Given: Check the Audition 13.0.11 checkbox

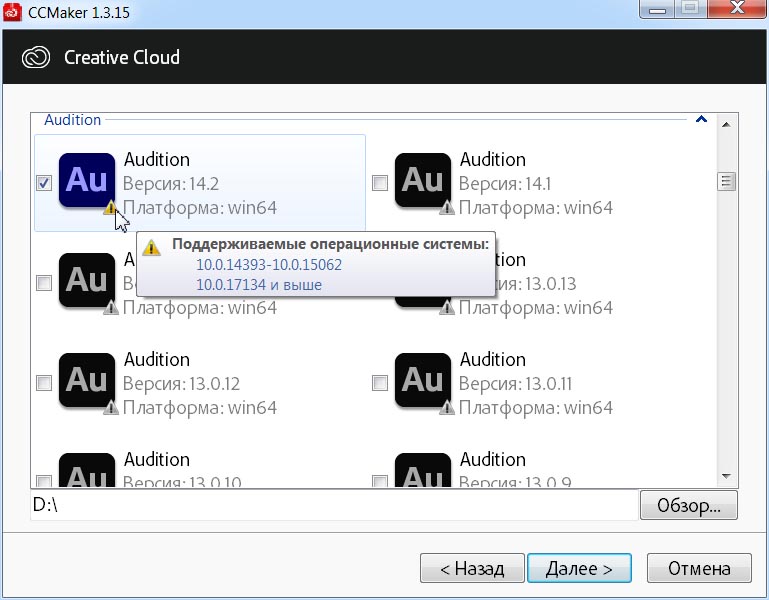Looking at the screenshot, I should click(380, 383).
